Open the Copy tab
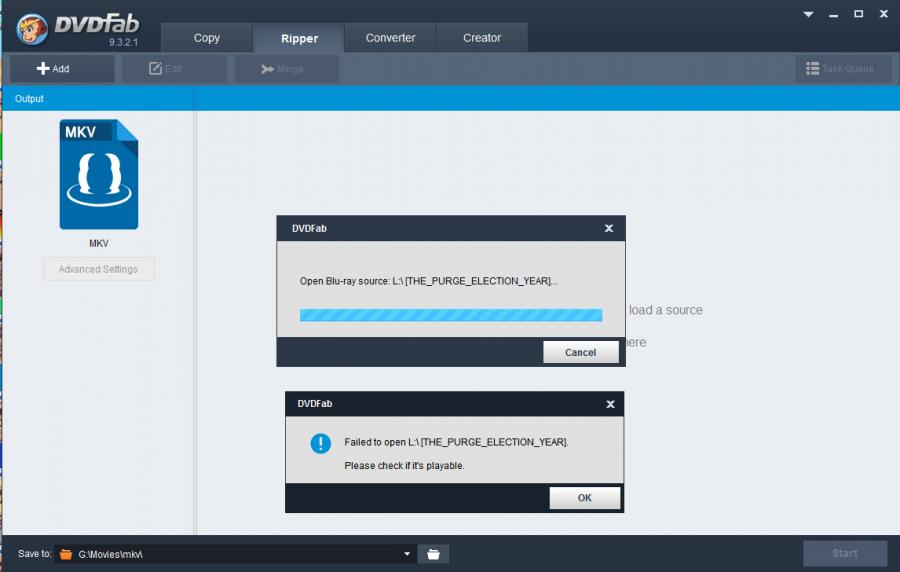The image size is (900, 572). point(207,38)
